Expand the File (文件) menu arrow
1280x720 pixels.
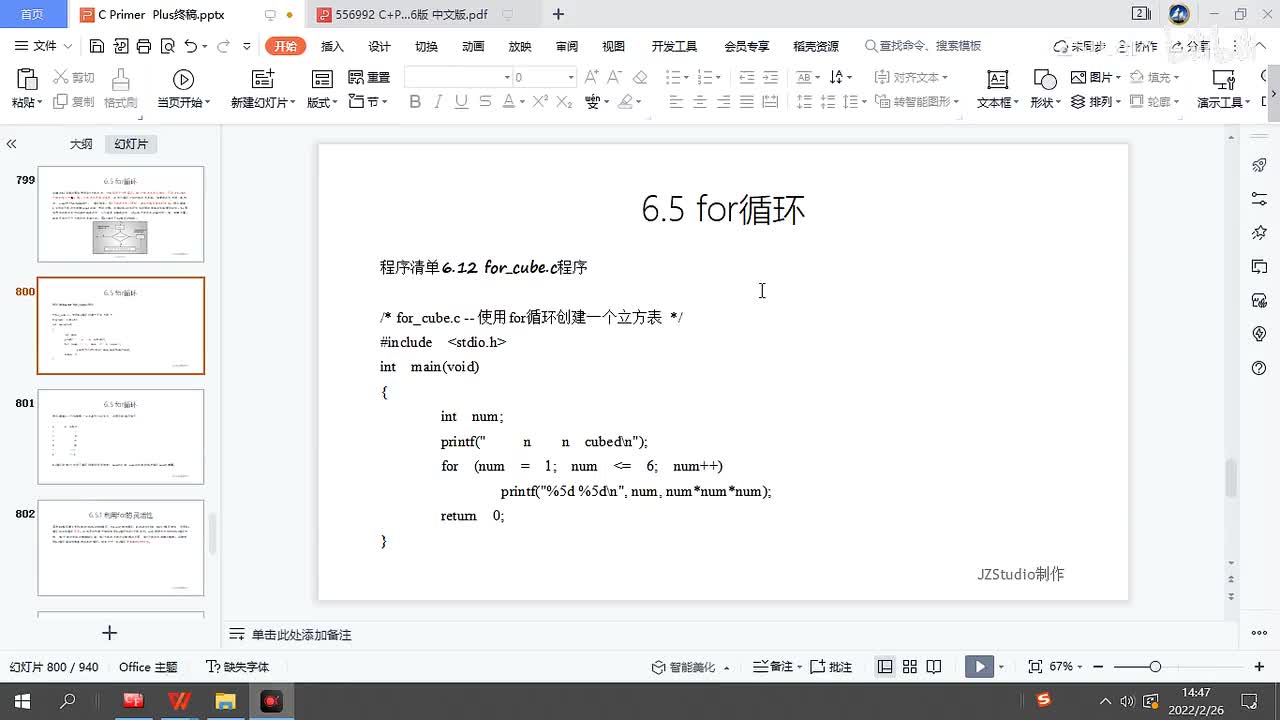tap(68, 46)
